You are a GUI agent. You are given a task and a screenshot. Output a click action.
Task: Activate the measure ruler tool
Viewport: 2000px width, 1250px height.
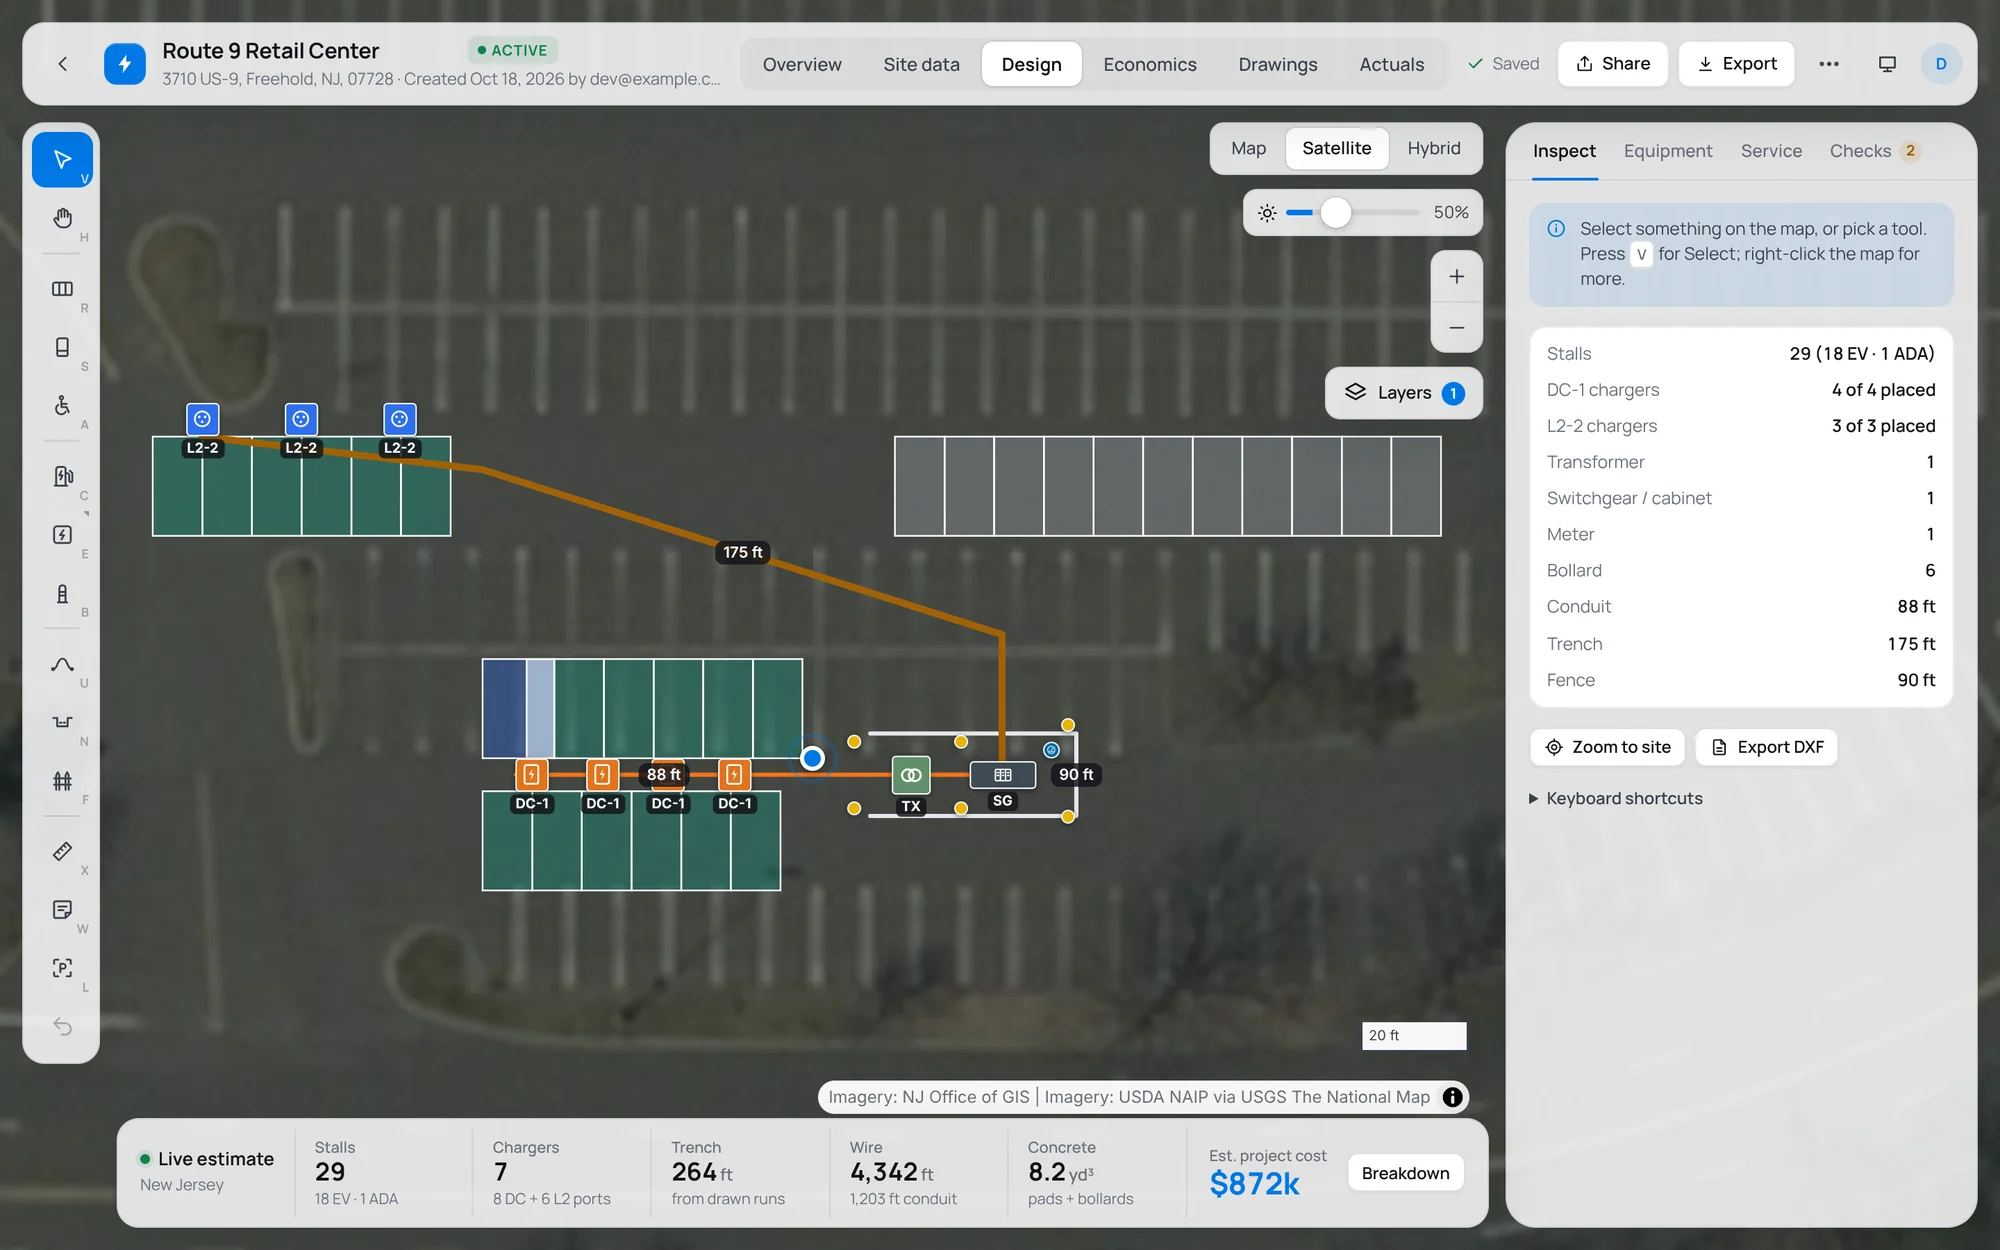pyautogui.click(x=62, y=851)
